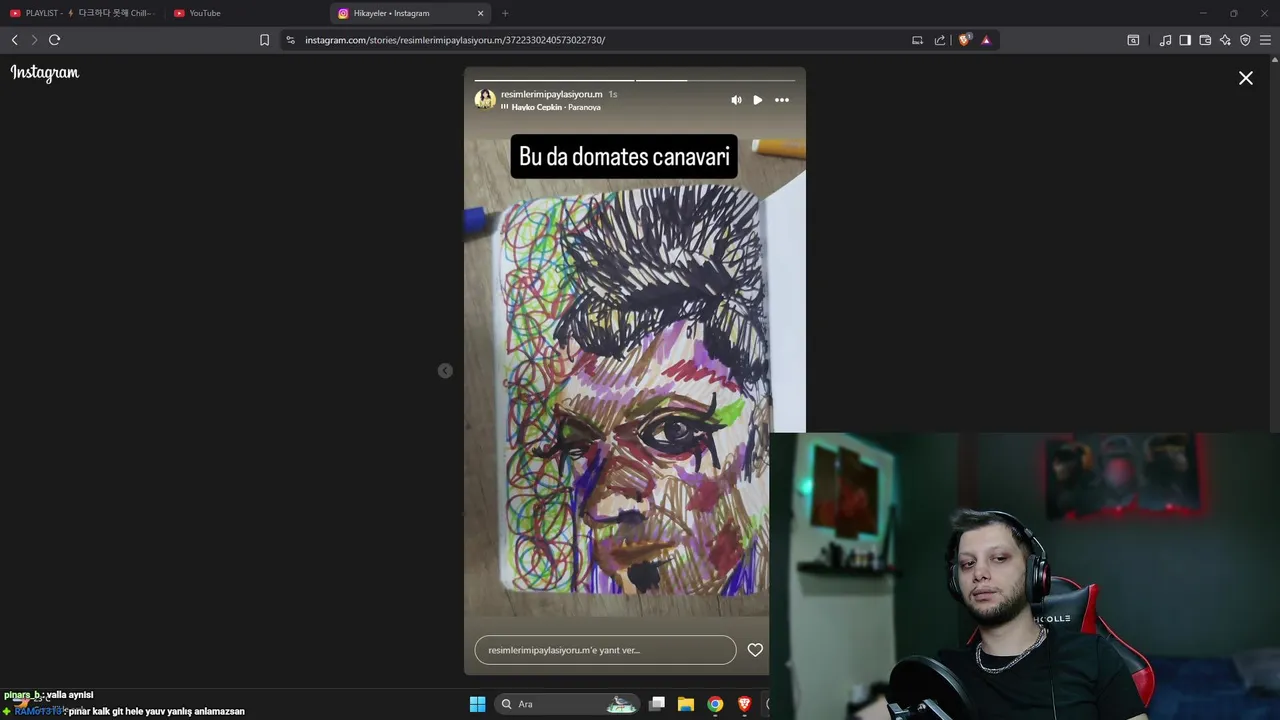1280x720 pixels.
Task: Open the browser hamburger menu
Action: [1265, 40]
